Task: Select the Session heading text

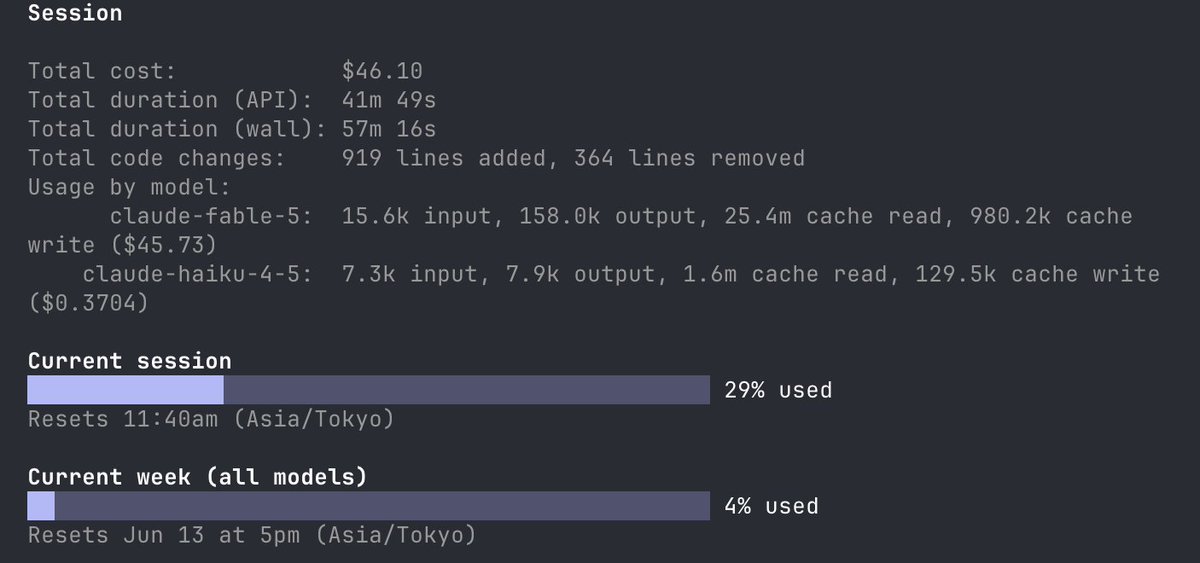Action: (x=75, y=13)
